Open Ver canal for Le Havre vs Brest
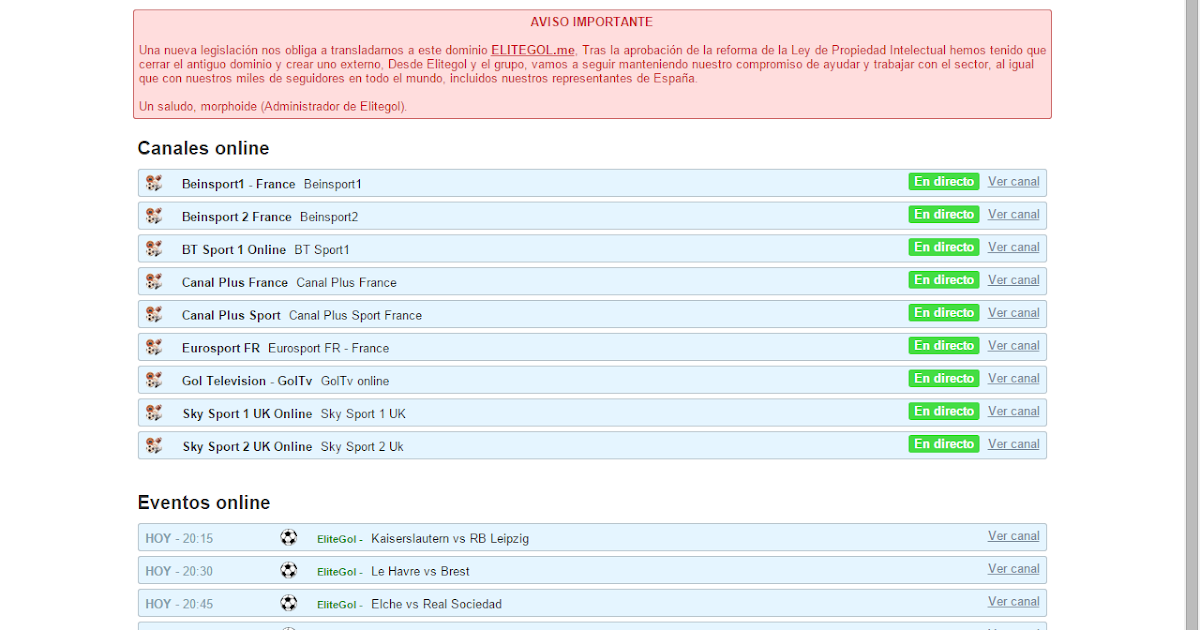Viewport: 1200px width, 630px height. (x=1013, y=569)
